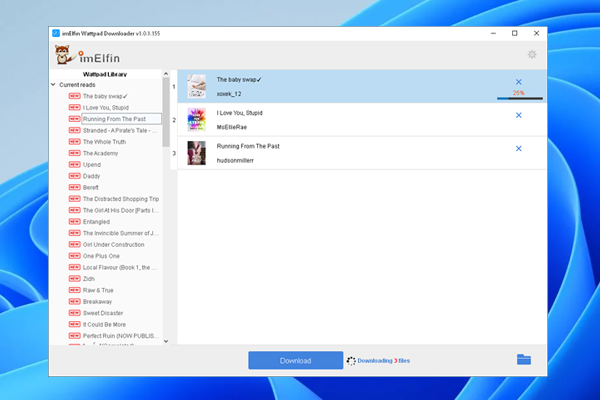The image size is (600, 400).
Task: Click The baby swap cover thumbnail
Action: pos(196,86)
